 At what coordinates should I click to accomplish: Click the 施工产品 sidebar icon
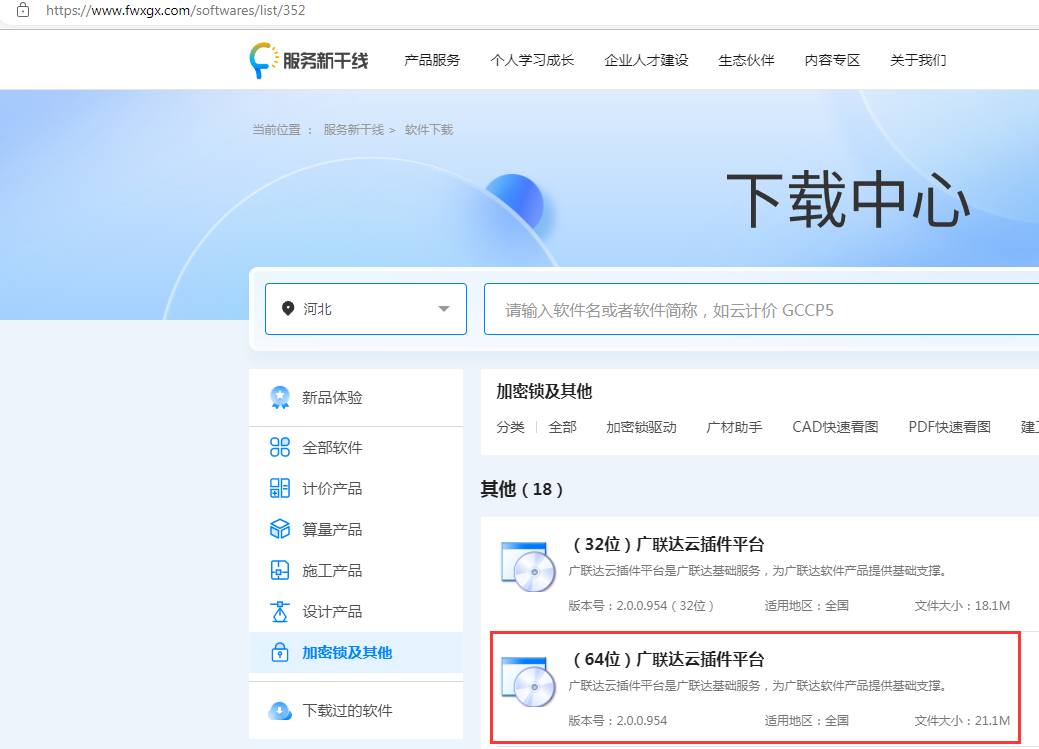[x=280, y=570]
